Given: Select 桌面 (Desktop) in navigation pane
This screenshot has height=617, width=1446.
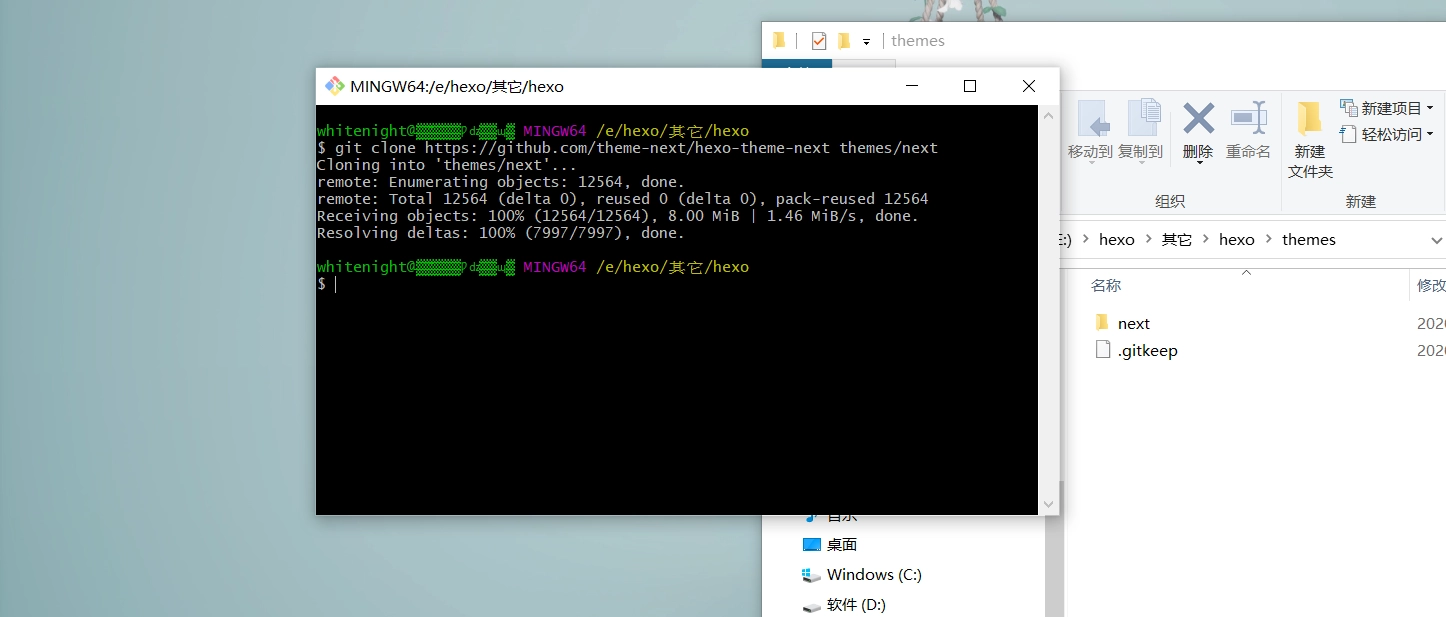Looking at the screenshot, I should (x=841, y=545).
